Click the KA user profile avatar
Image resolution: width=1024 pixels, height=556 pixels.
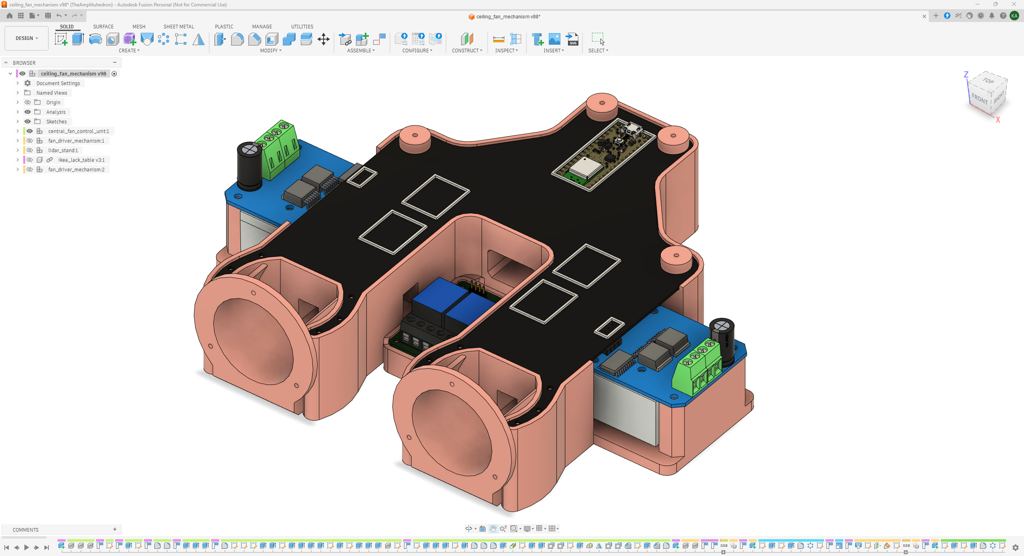1014,16
